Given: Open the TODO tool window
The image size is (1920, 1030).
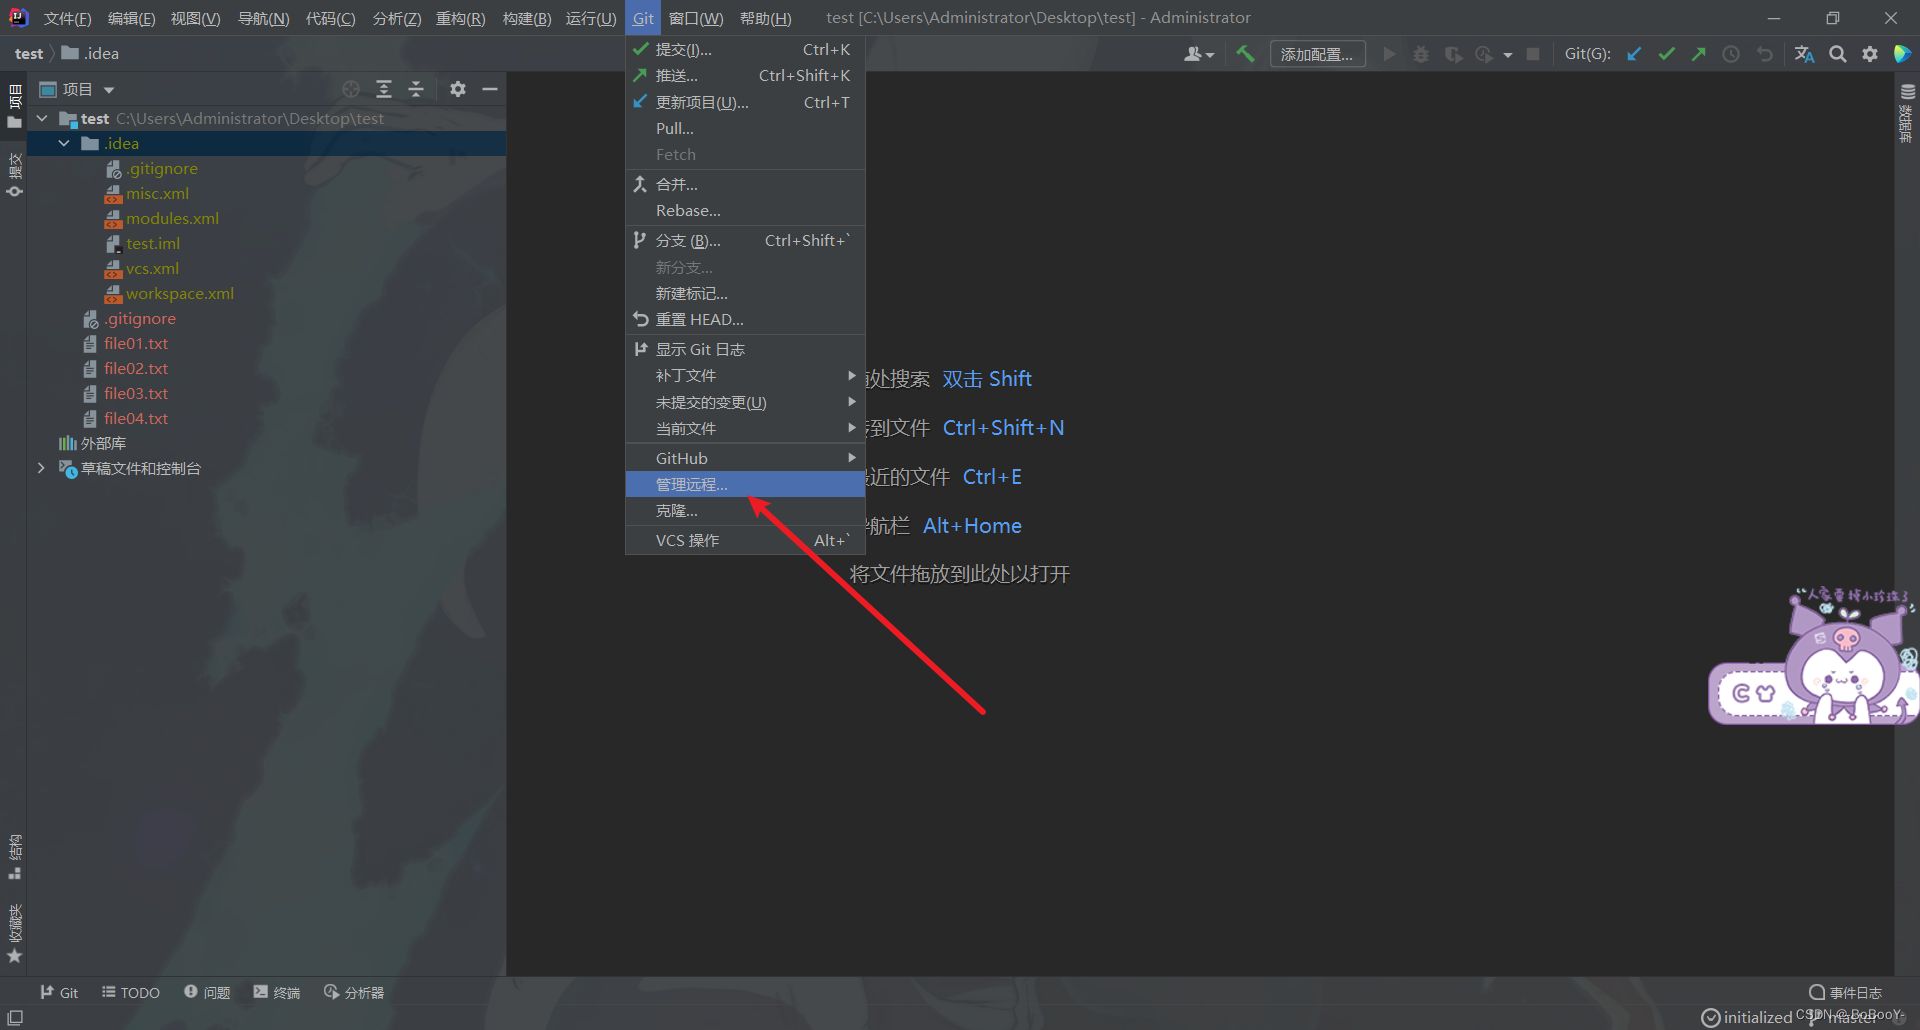Looking at the screenshot, I should click(x=131, y=992).
